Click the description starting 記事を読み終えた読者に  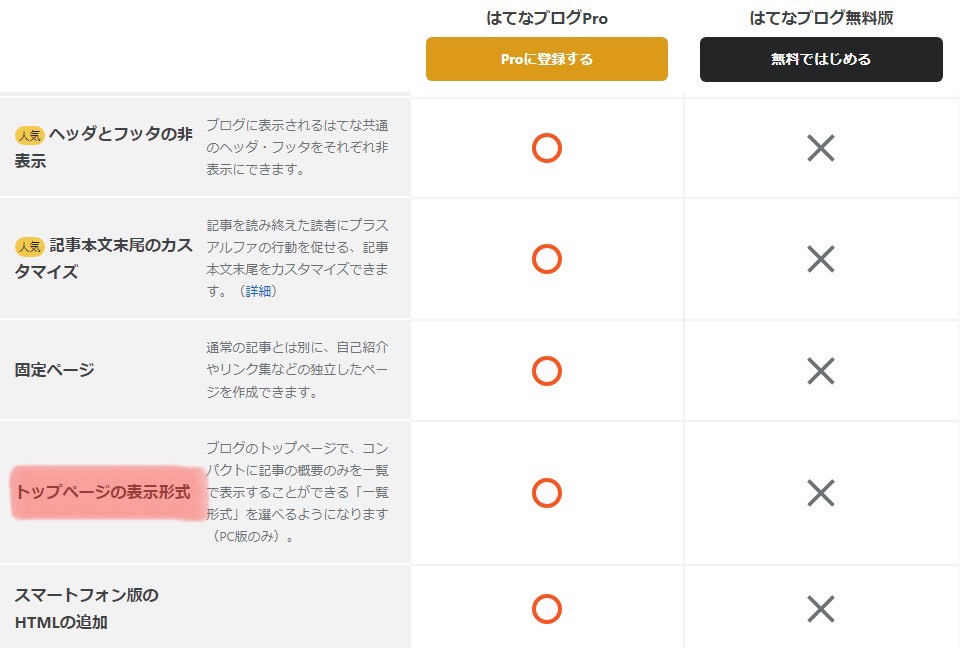pos(297,258)
